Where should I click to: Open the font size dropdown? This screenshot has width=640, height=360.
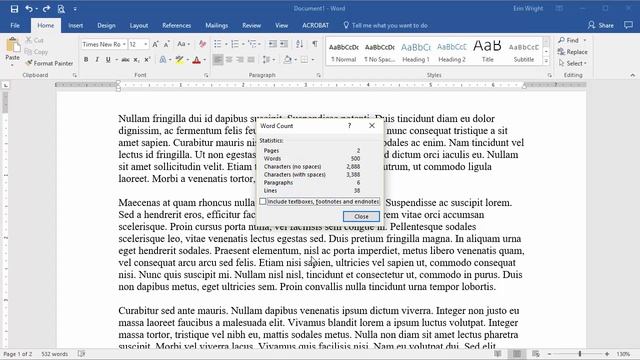point(146,44)
